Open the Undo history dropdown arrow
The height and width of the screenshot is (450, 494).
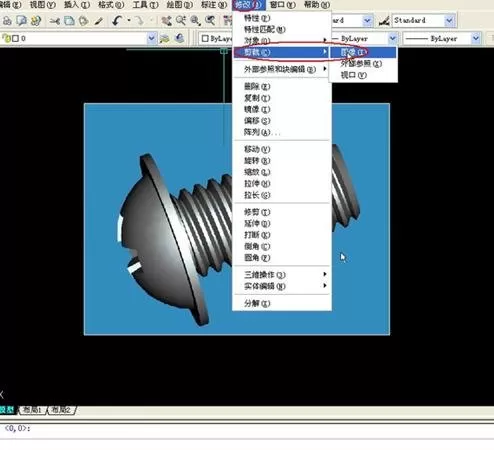(129, 21)
